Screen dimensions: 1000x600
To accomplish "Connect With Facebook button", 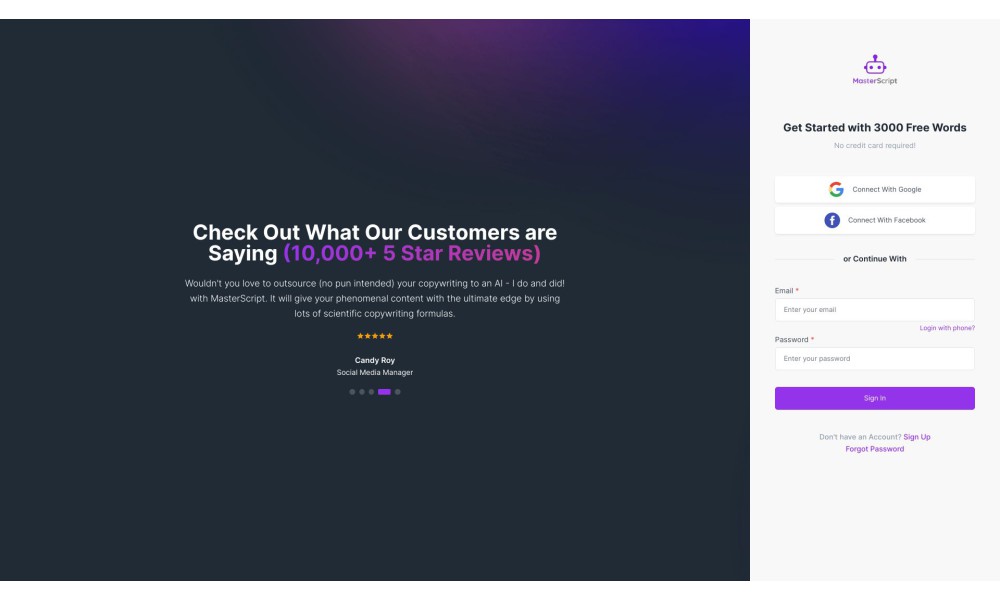I will pyautogui.click(x=874, y=220).
